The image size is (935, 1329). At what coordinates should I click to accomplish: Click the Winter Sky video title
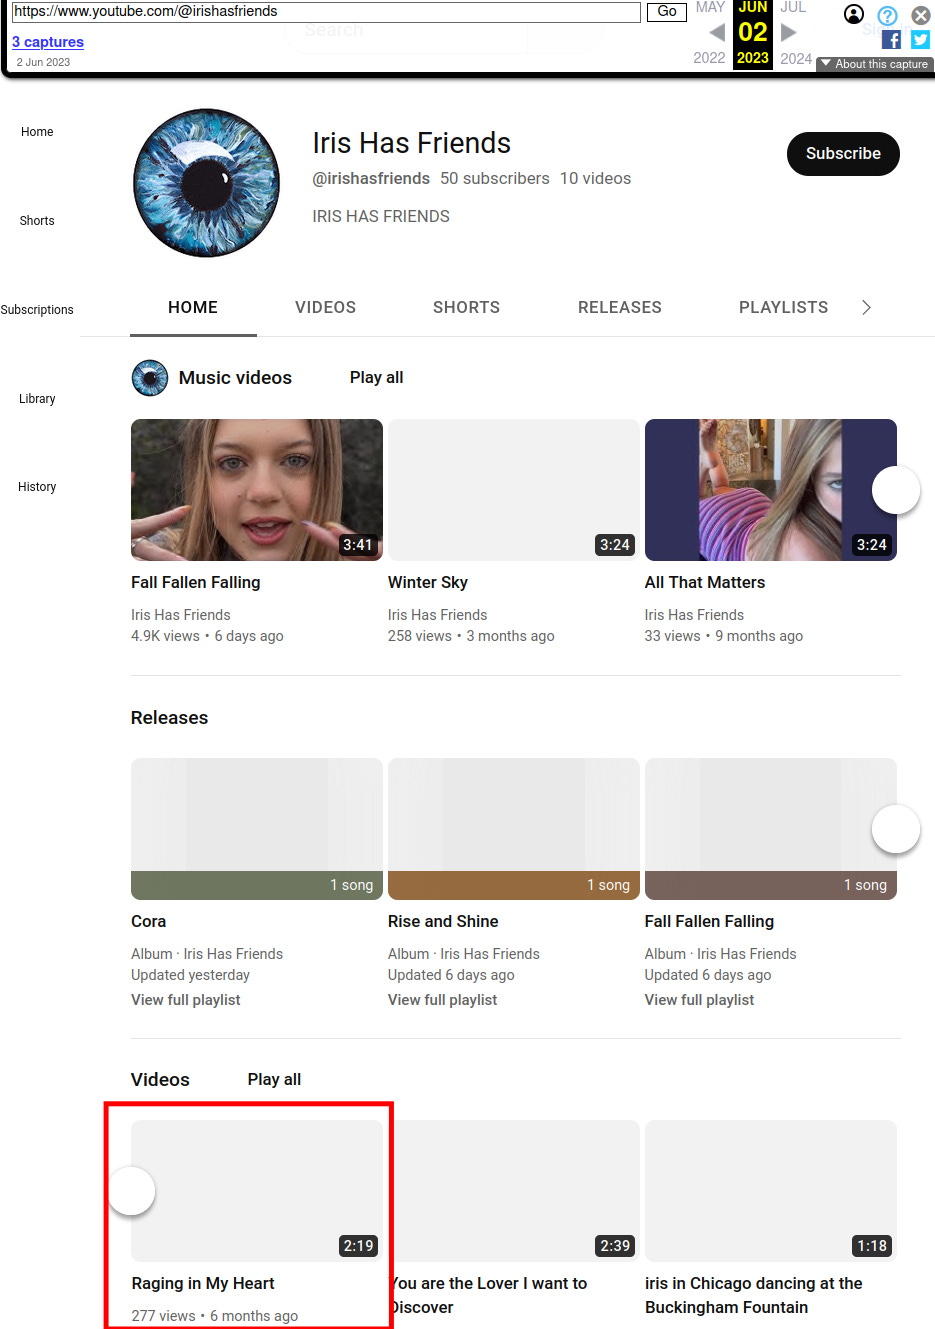pyautogui.click(x=428, y=582)
